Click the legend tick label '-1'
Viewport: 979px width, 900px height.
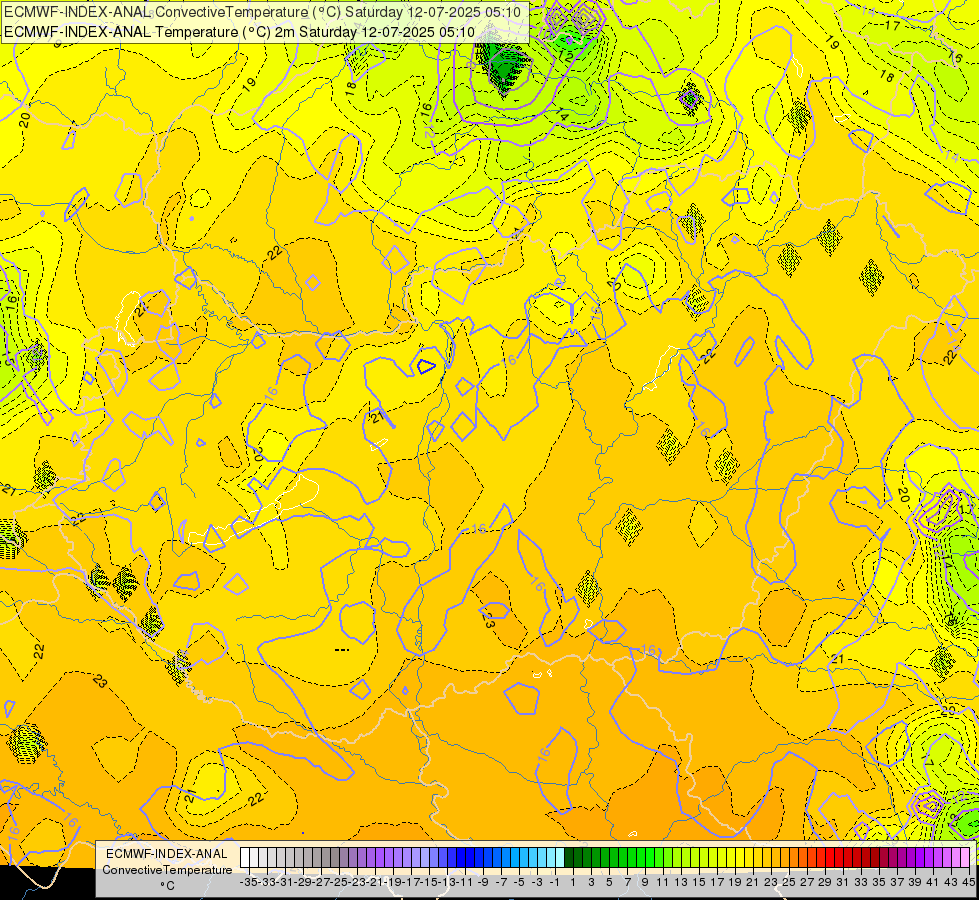tap(554, 882)
